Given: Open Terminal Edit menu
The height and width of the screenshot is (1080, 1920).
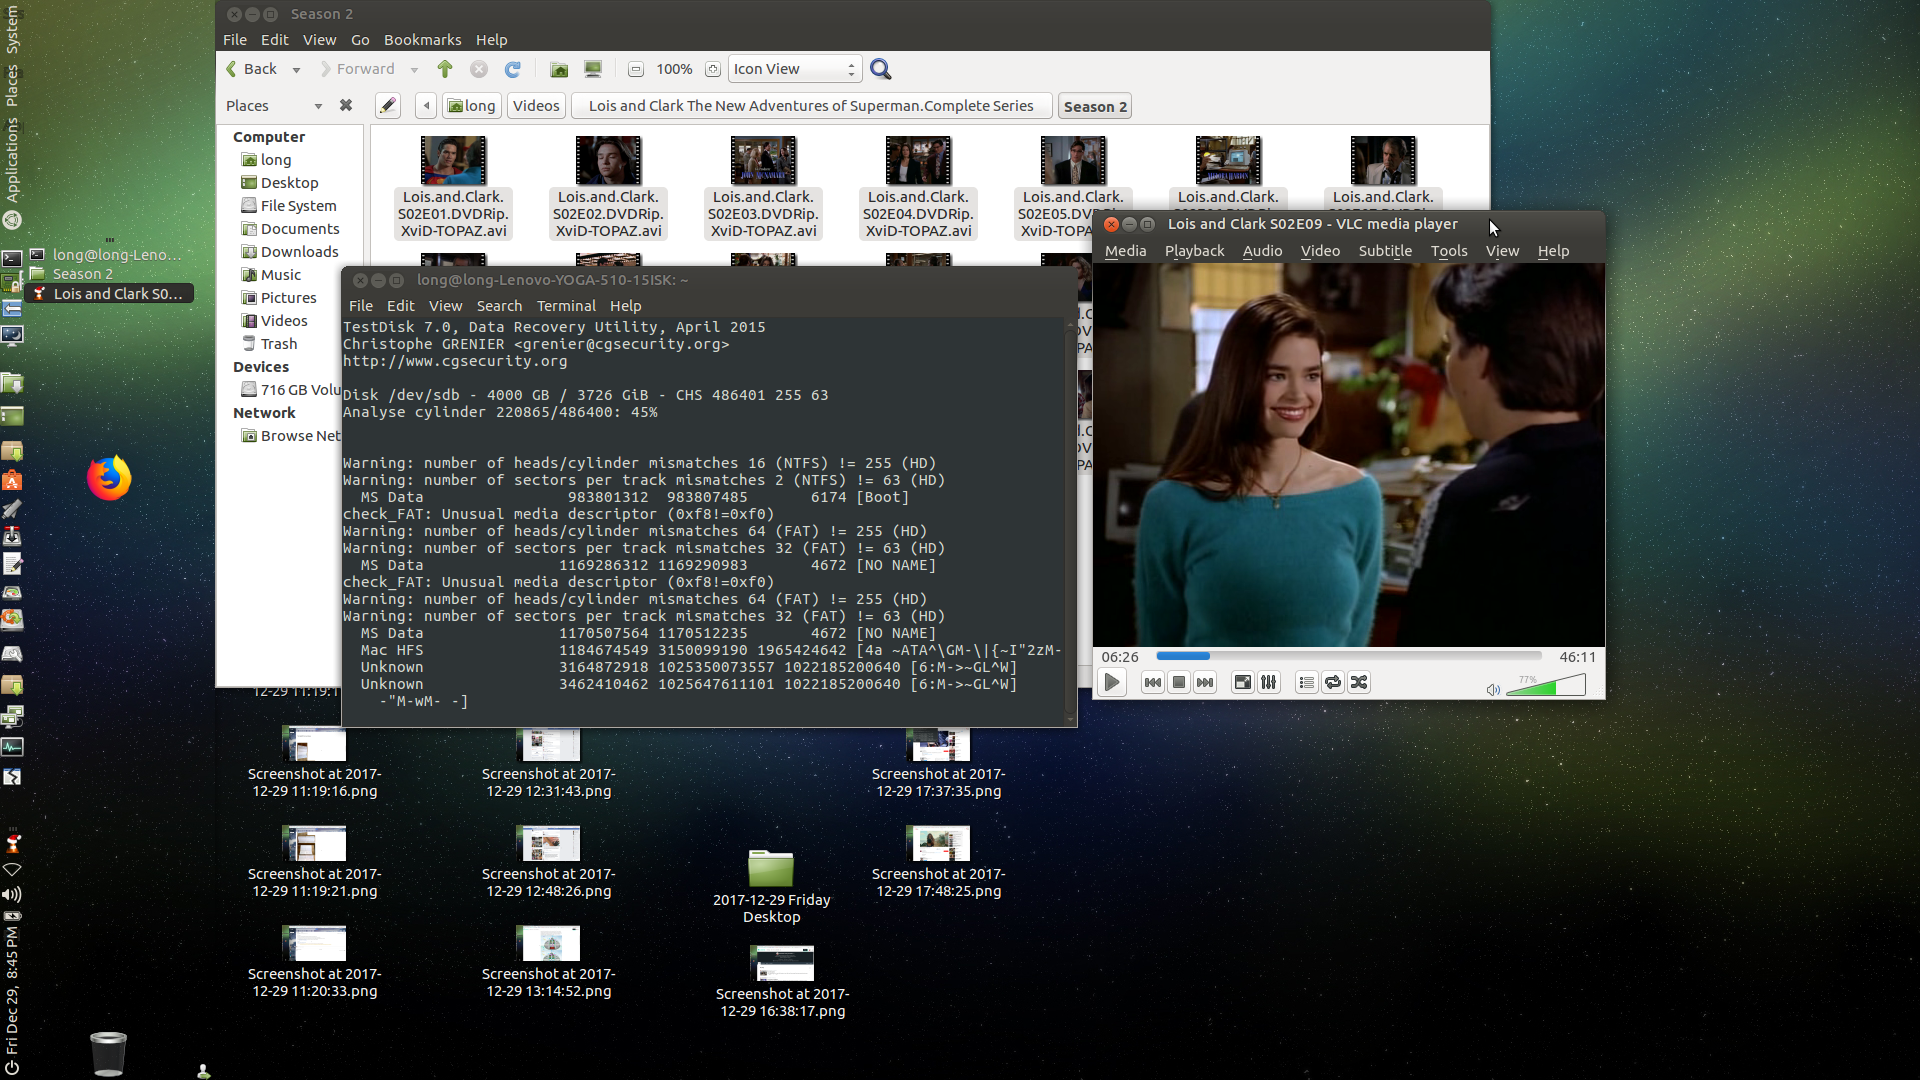Looking at the screenshot, I should (x=401, y=305).
